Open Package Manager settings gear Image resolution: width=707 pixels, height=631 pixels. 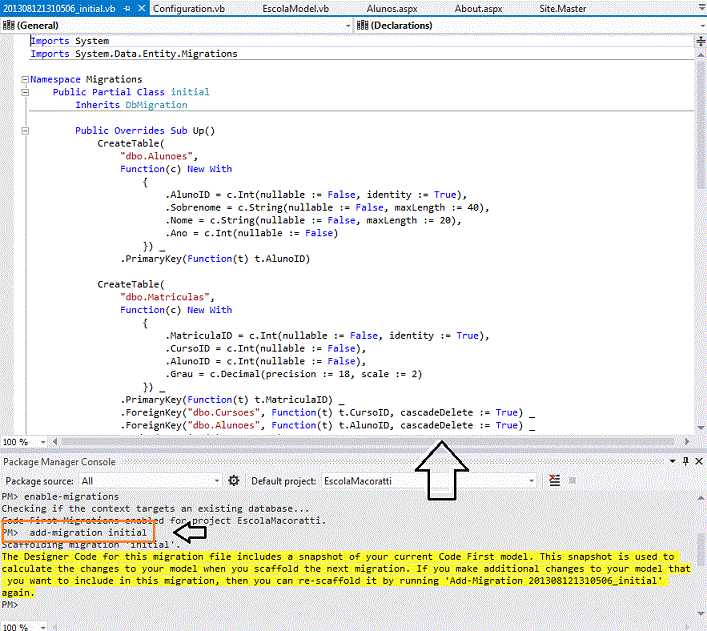[x=234, y=481]
